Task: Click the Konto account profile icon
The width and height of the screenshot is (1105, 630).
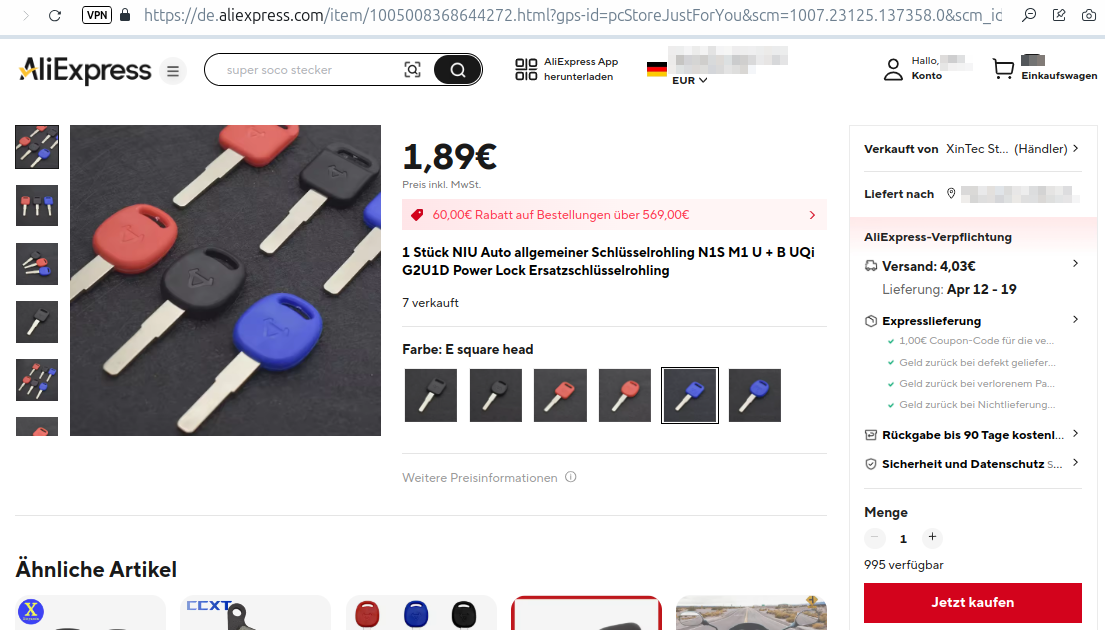Action: (893, 69)
